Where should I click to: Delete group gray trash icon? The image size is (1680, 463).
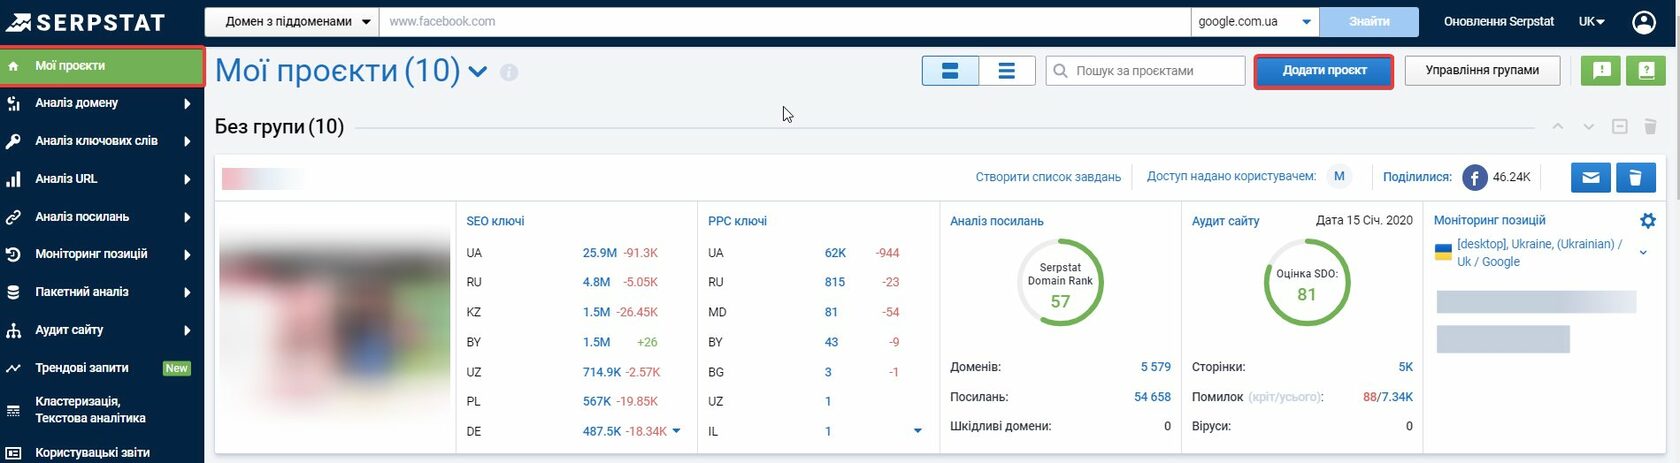pyautogui.click(x=1650, y=126)
